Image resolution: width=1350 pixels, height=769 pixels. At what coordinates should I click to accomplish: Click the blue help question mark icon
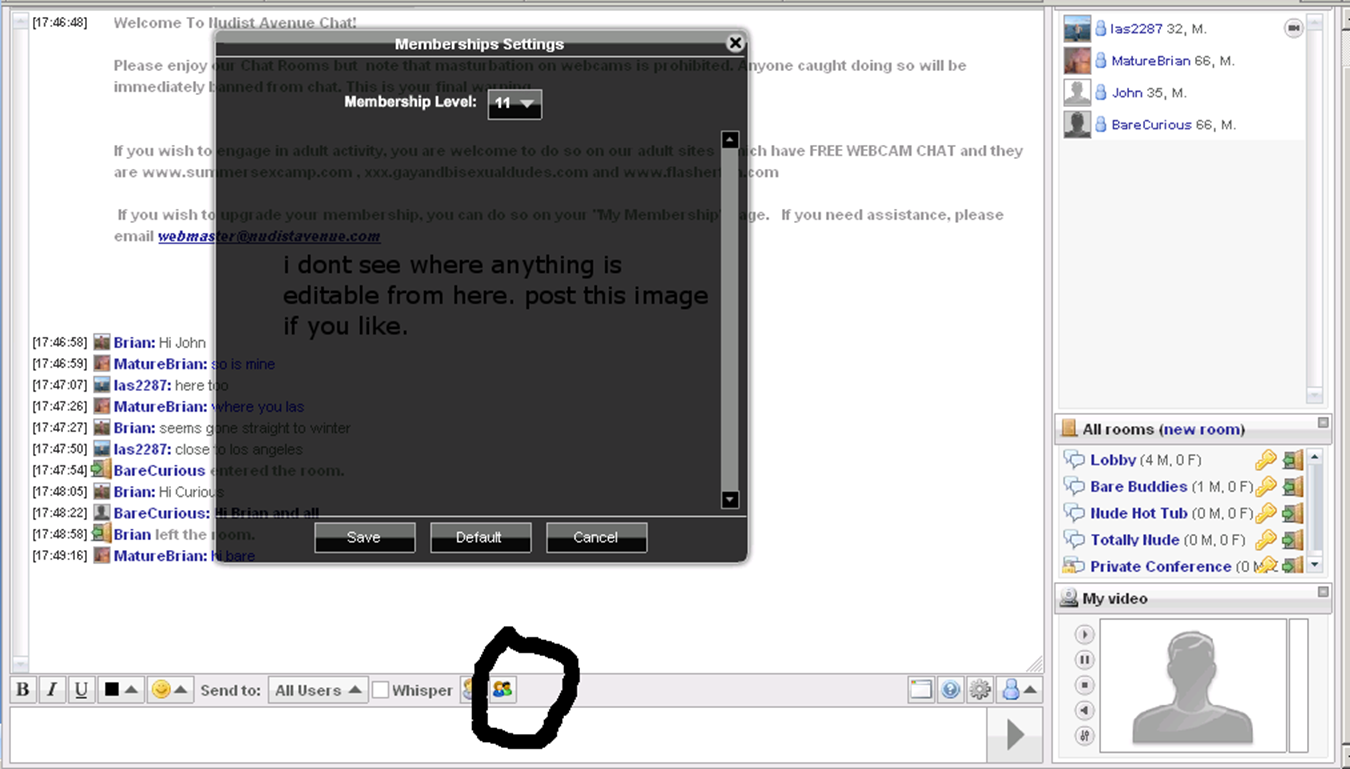click(950, 690)
